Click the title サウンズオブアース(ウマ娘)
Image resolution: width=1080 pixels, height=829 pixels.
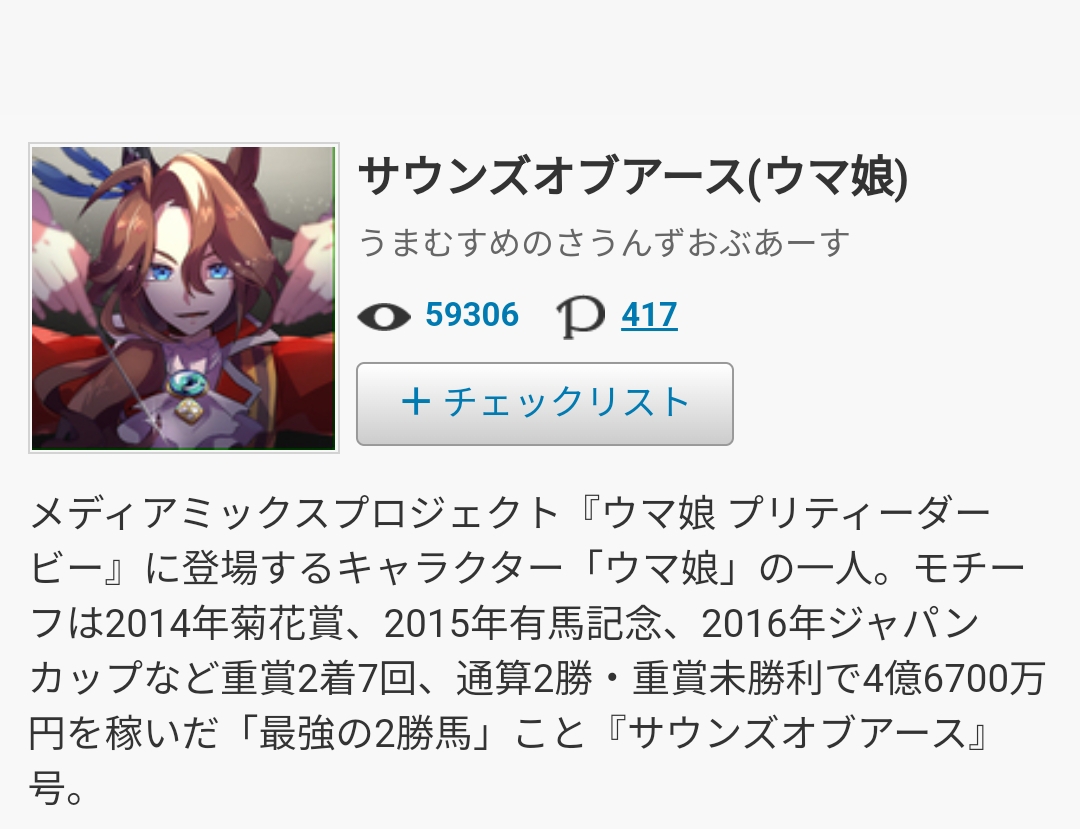tap(633, 176)
